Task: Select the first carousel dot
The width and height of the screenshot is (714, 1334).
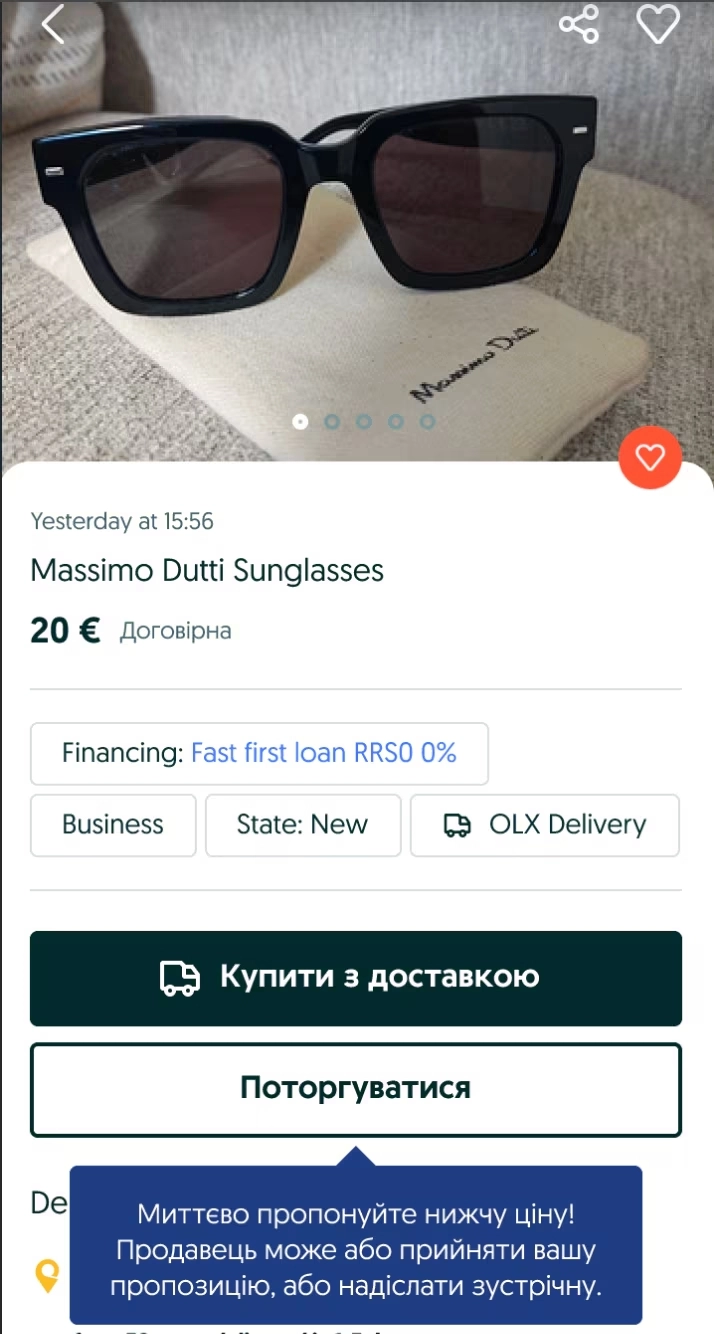Action: click(300, 422)
